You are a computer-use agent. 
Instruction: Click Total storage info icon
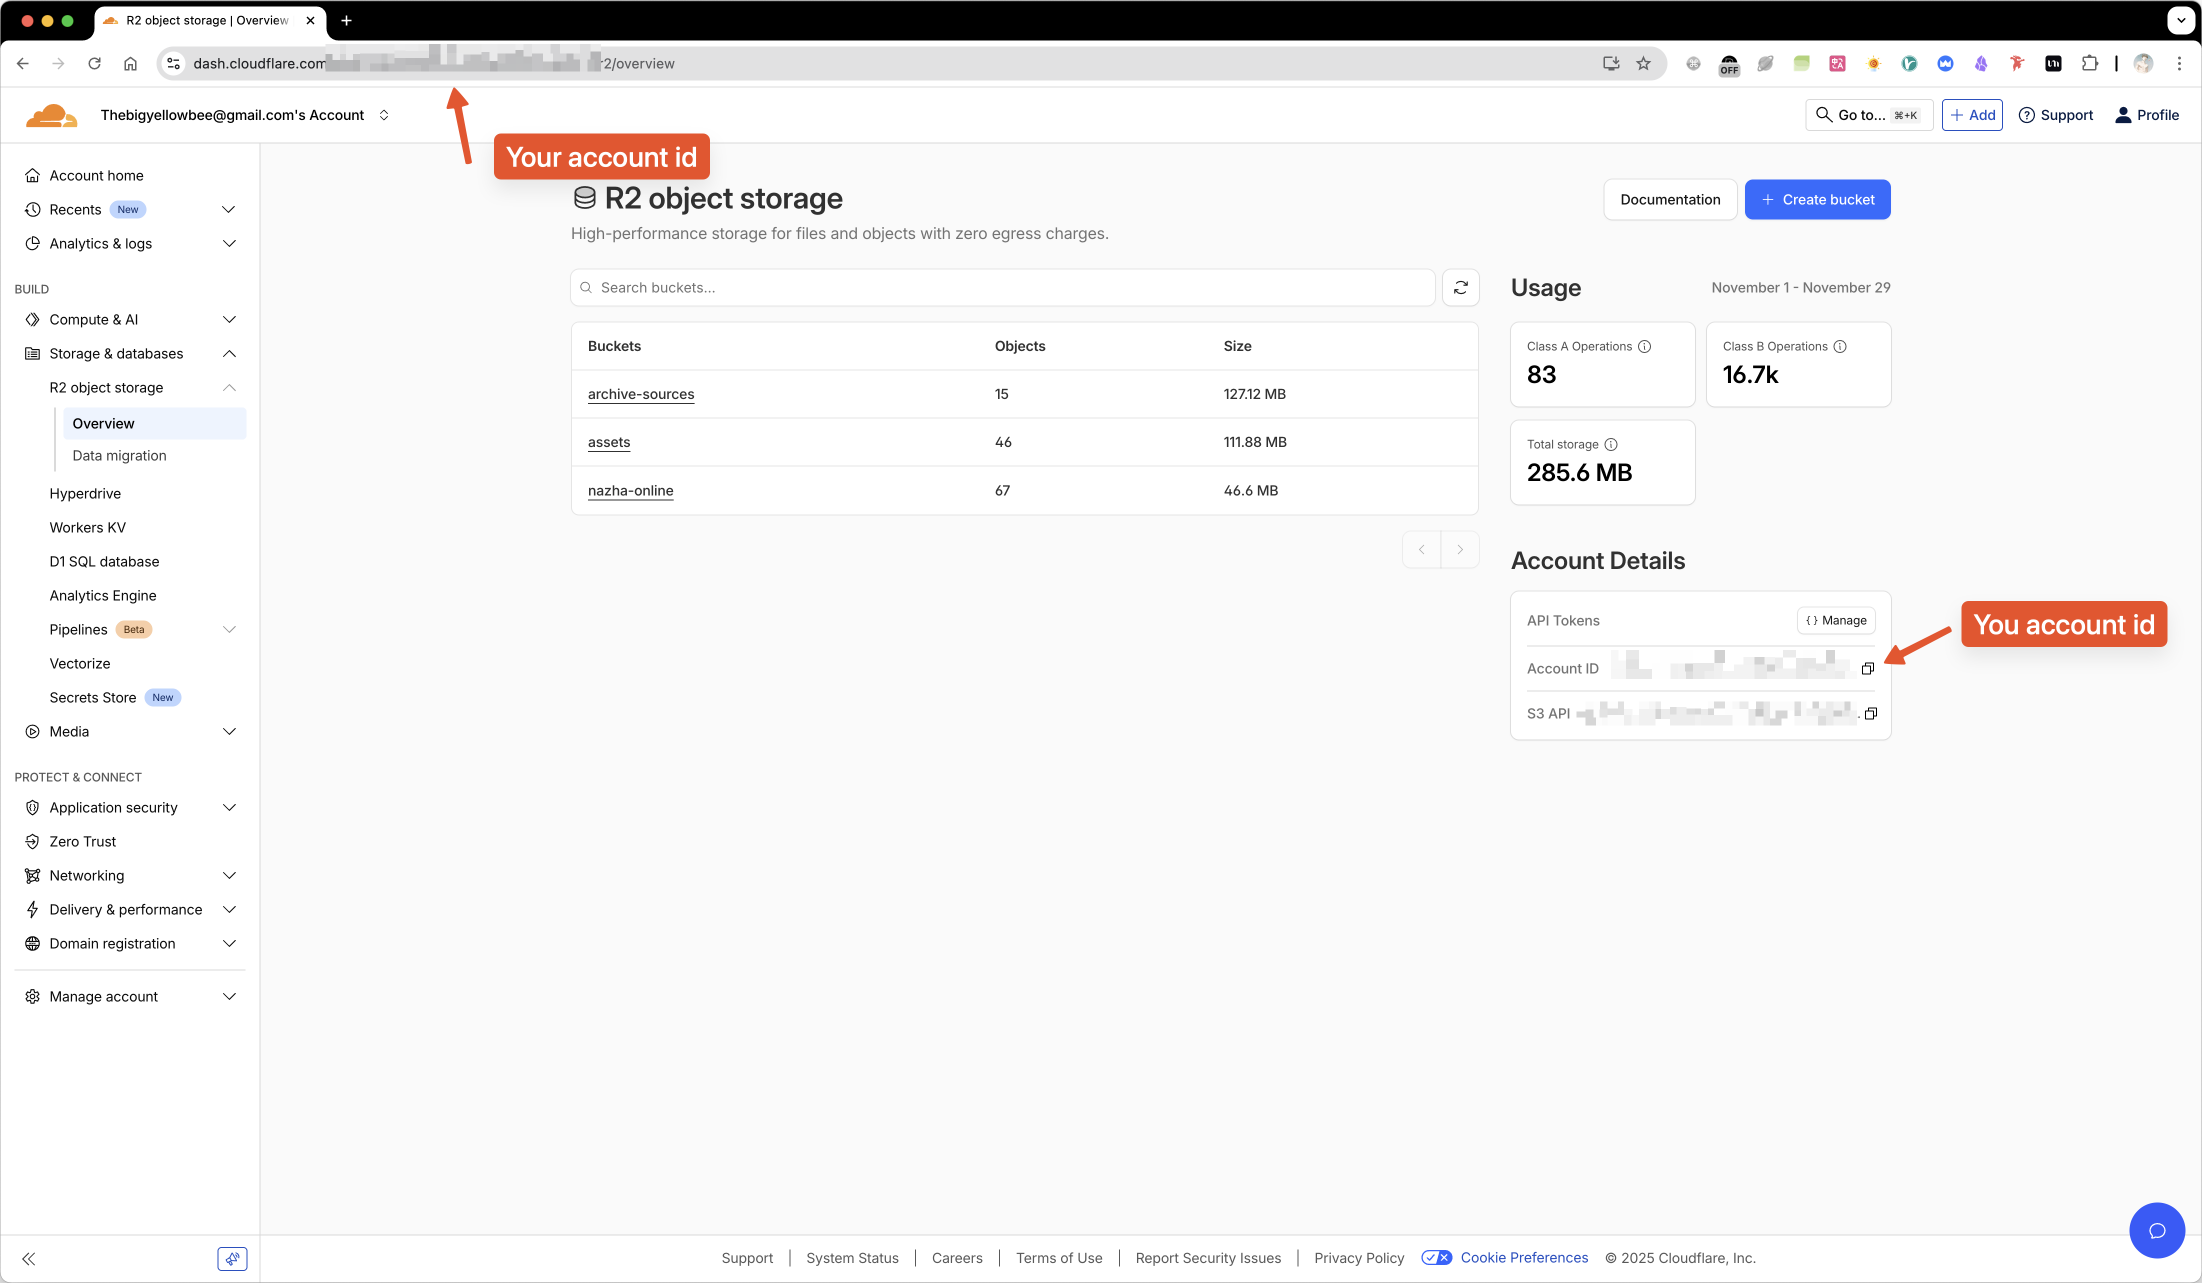1610,444
